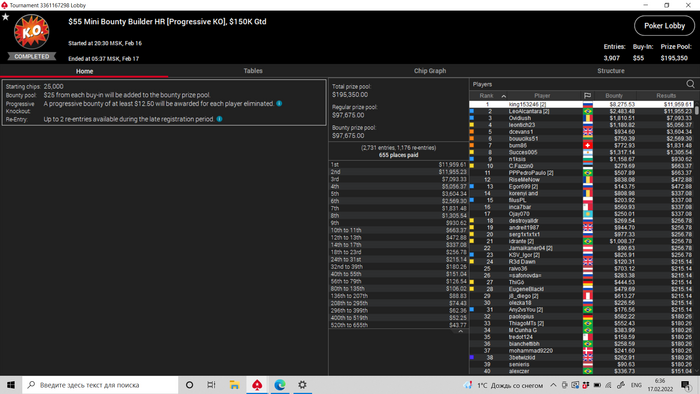Open Microsoft Edge from taskbar

coord(280,385)
